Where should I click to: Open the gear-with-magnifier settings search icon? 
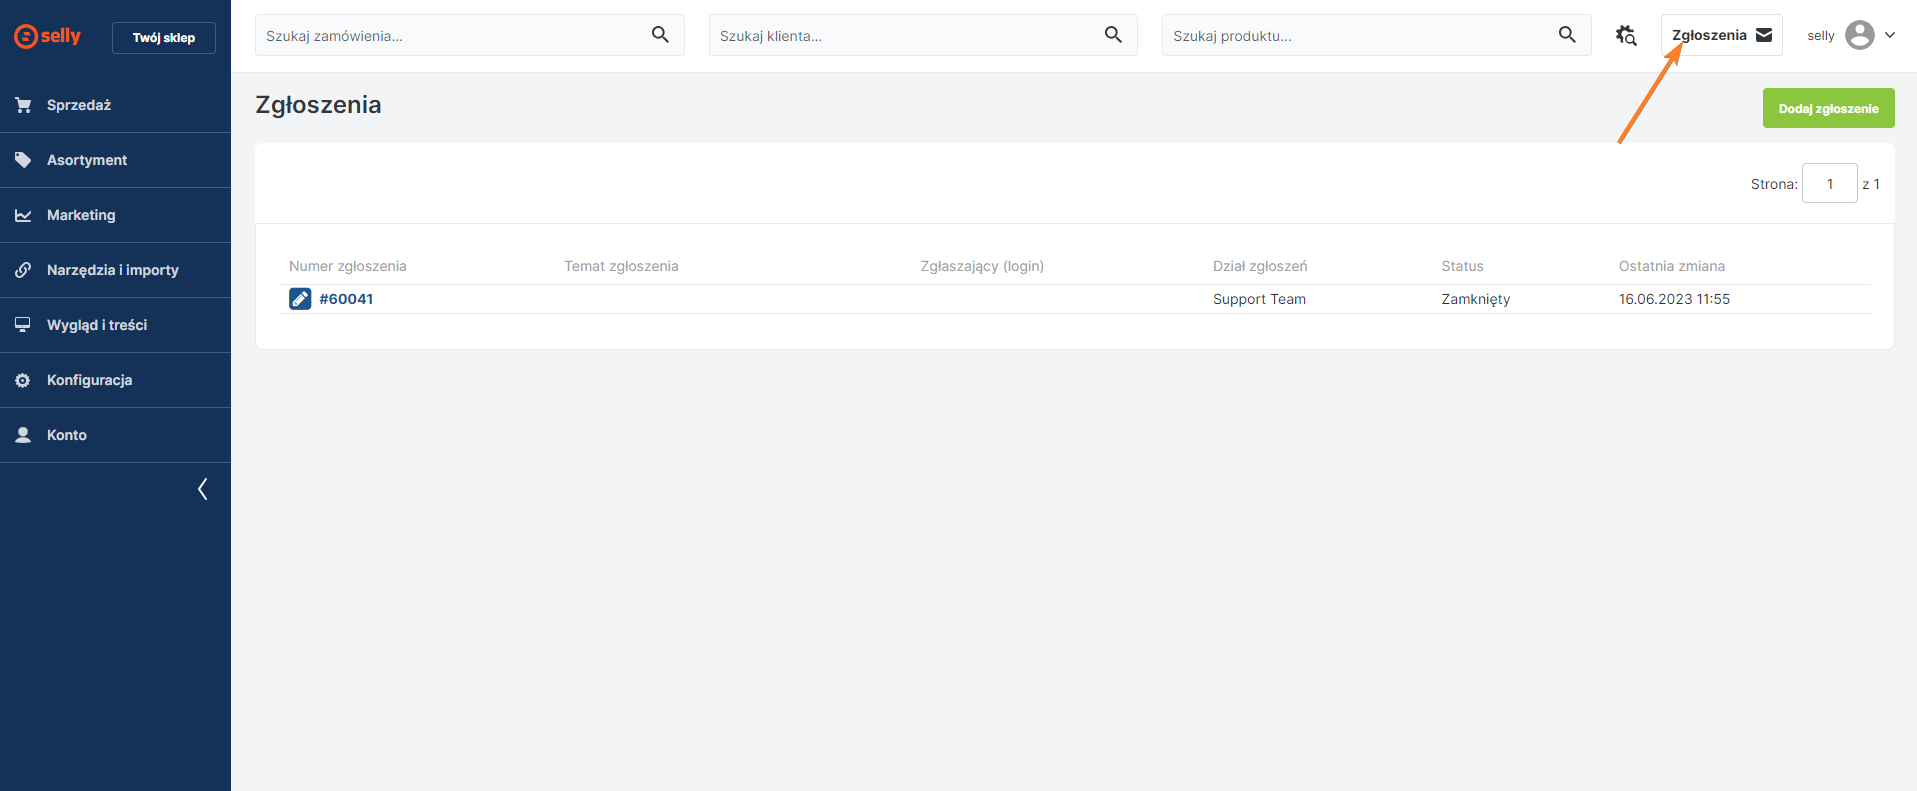[x=1626, y=35]
